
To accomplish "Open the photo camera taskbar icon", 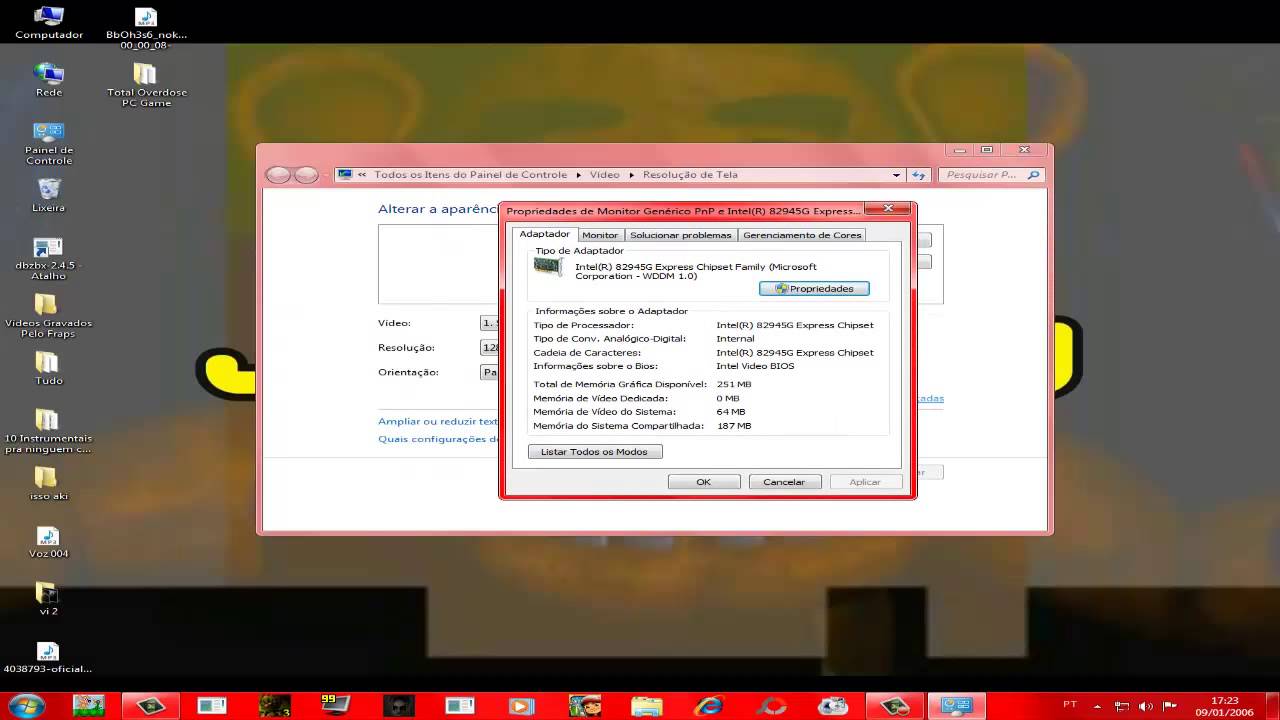I will tap(832, 705).
